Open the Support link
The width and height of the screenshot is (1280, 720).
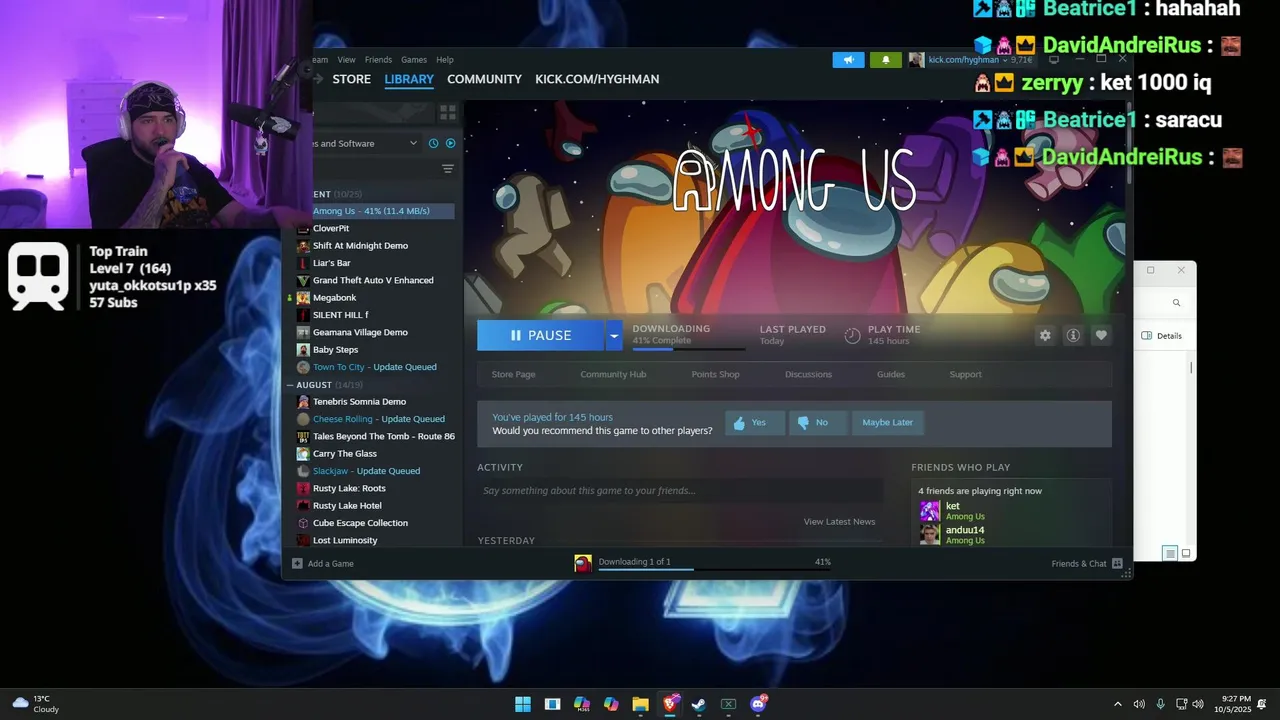point(965,374)
